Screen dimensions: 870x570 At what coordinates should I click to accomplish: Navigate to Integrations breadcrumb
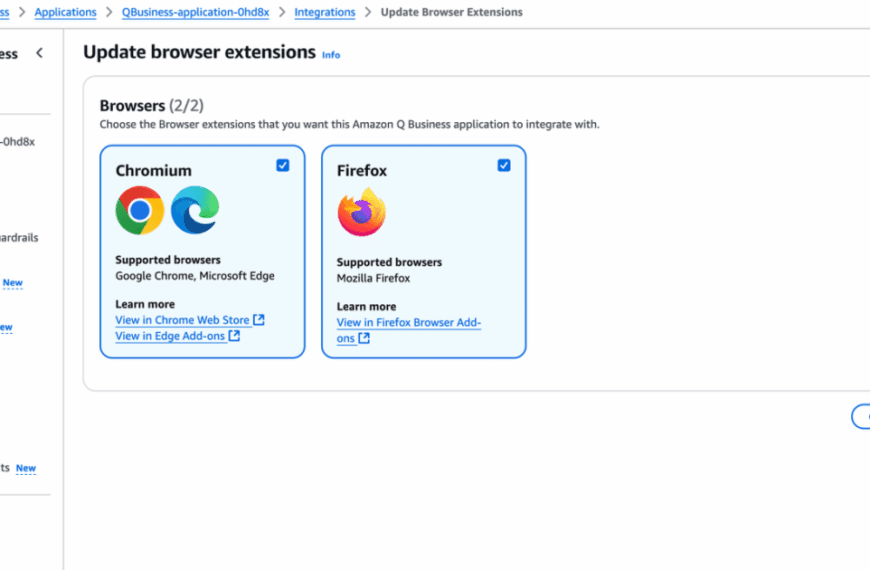coord(325,12)
